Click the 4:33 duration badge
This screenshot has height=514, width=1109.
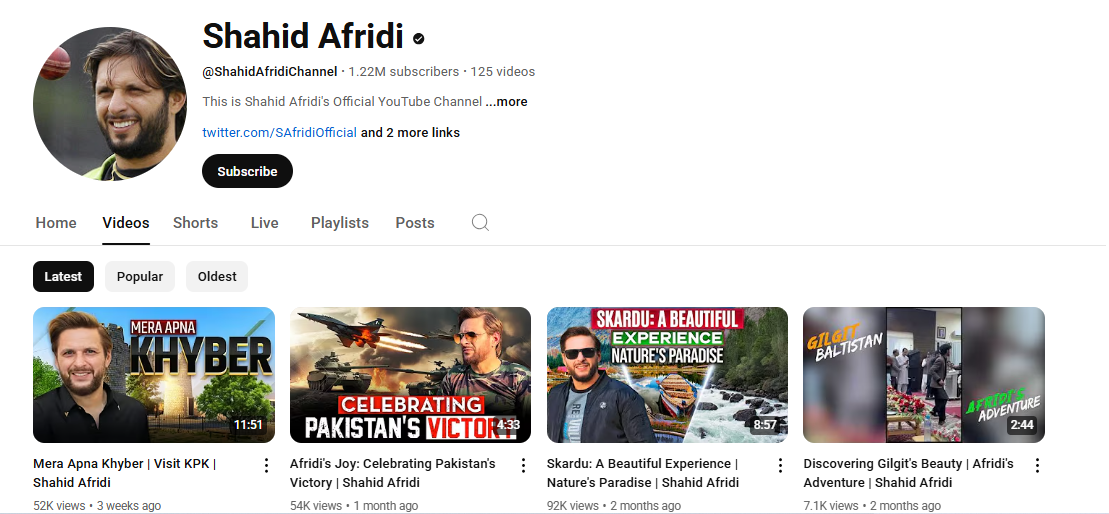point(508,425)
